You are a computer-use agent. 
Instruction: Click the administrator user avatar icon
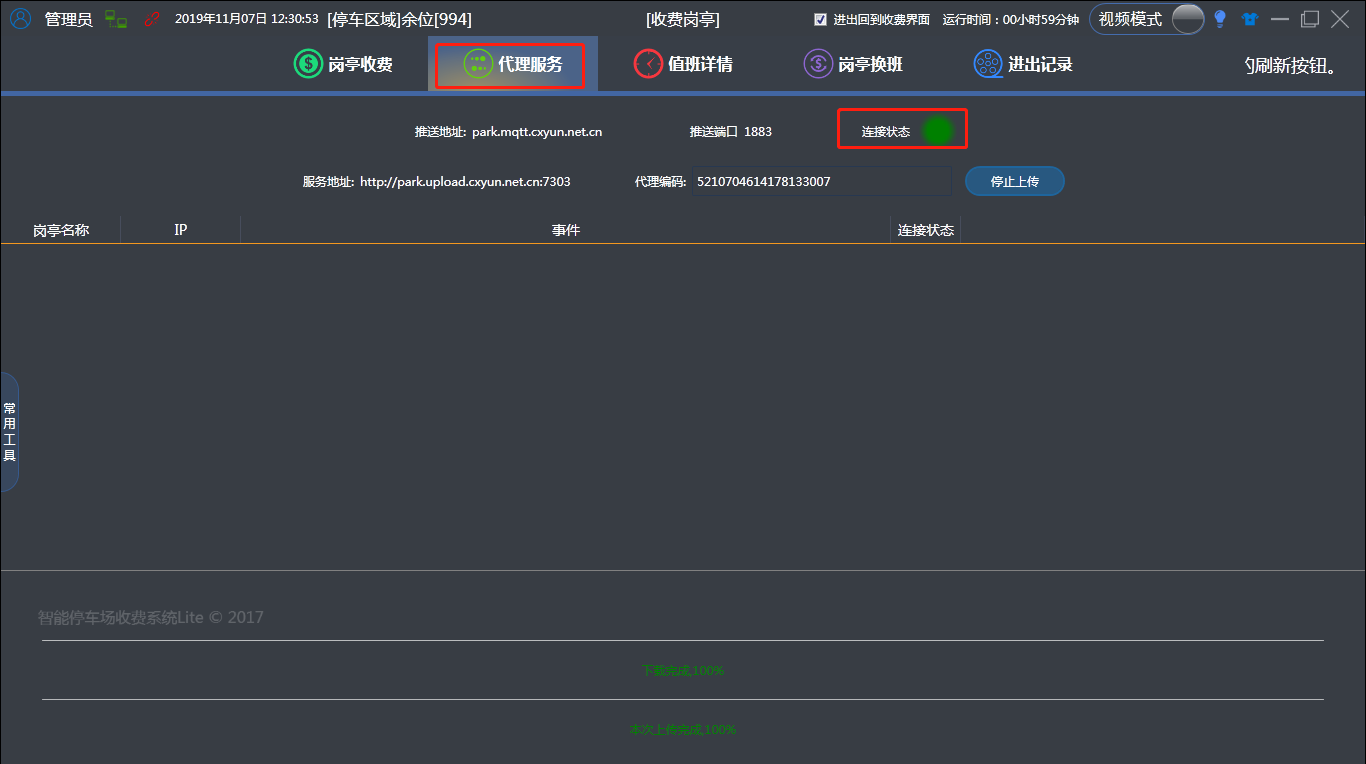click(21, 19)
